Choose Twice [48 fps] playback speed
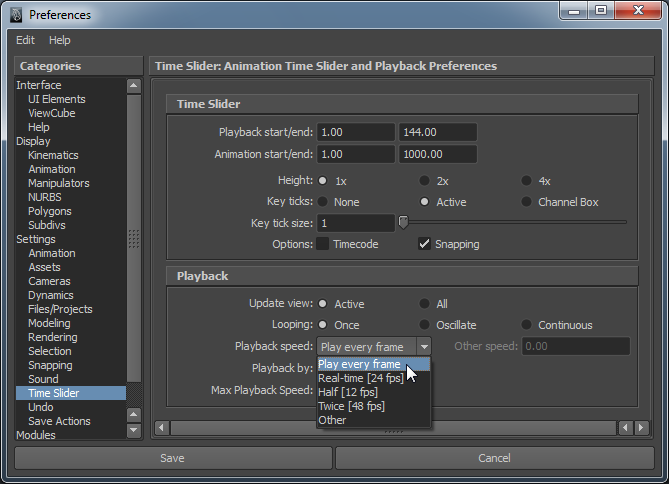Viewport: 669px width, 484px height. coord(351,406)
